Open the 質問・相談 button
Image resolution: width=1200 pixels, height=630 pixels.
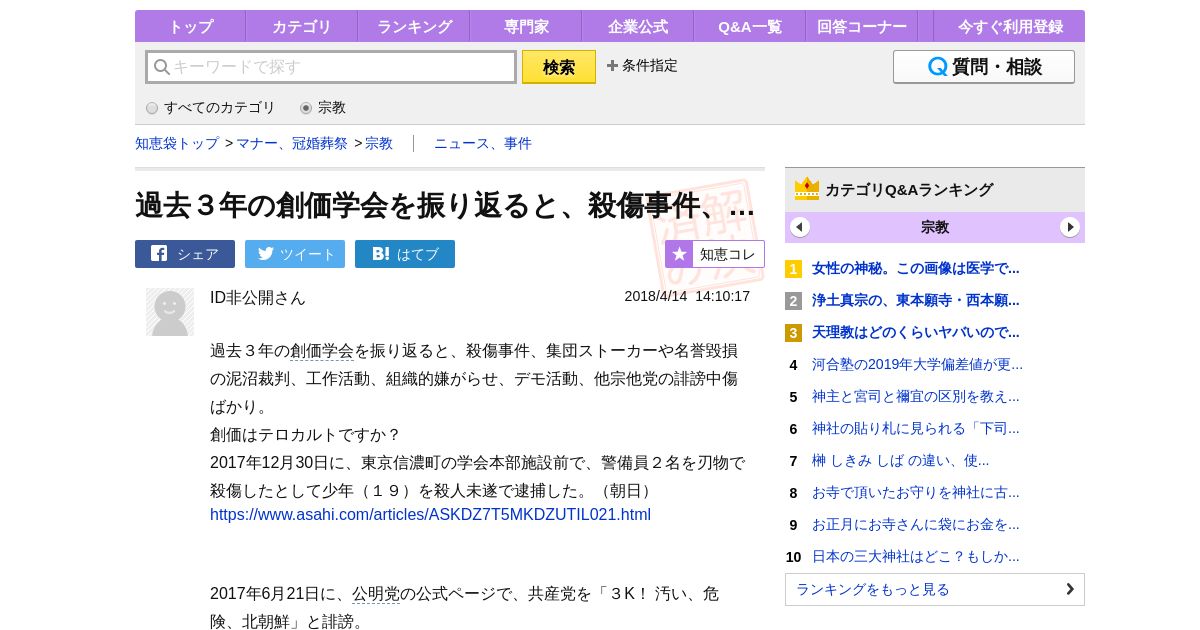(x=984, y=67)
